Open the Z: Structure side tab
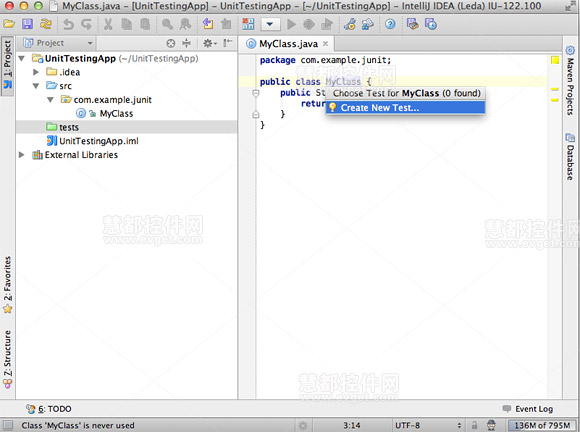 7,360
